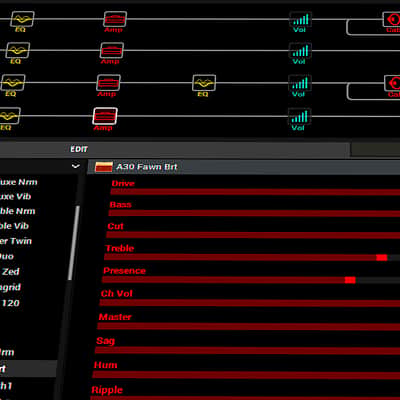The height and width of the screenshot is (400, 400).
Task: Select the Cab block in the first signal row
Action: pyautogui.click(x=392, y=20)
